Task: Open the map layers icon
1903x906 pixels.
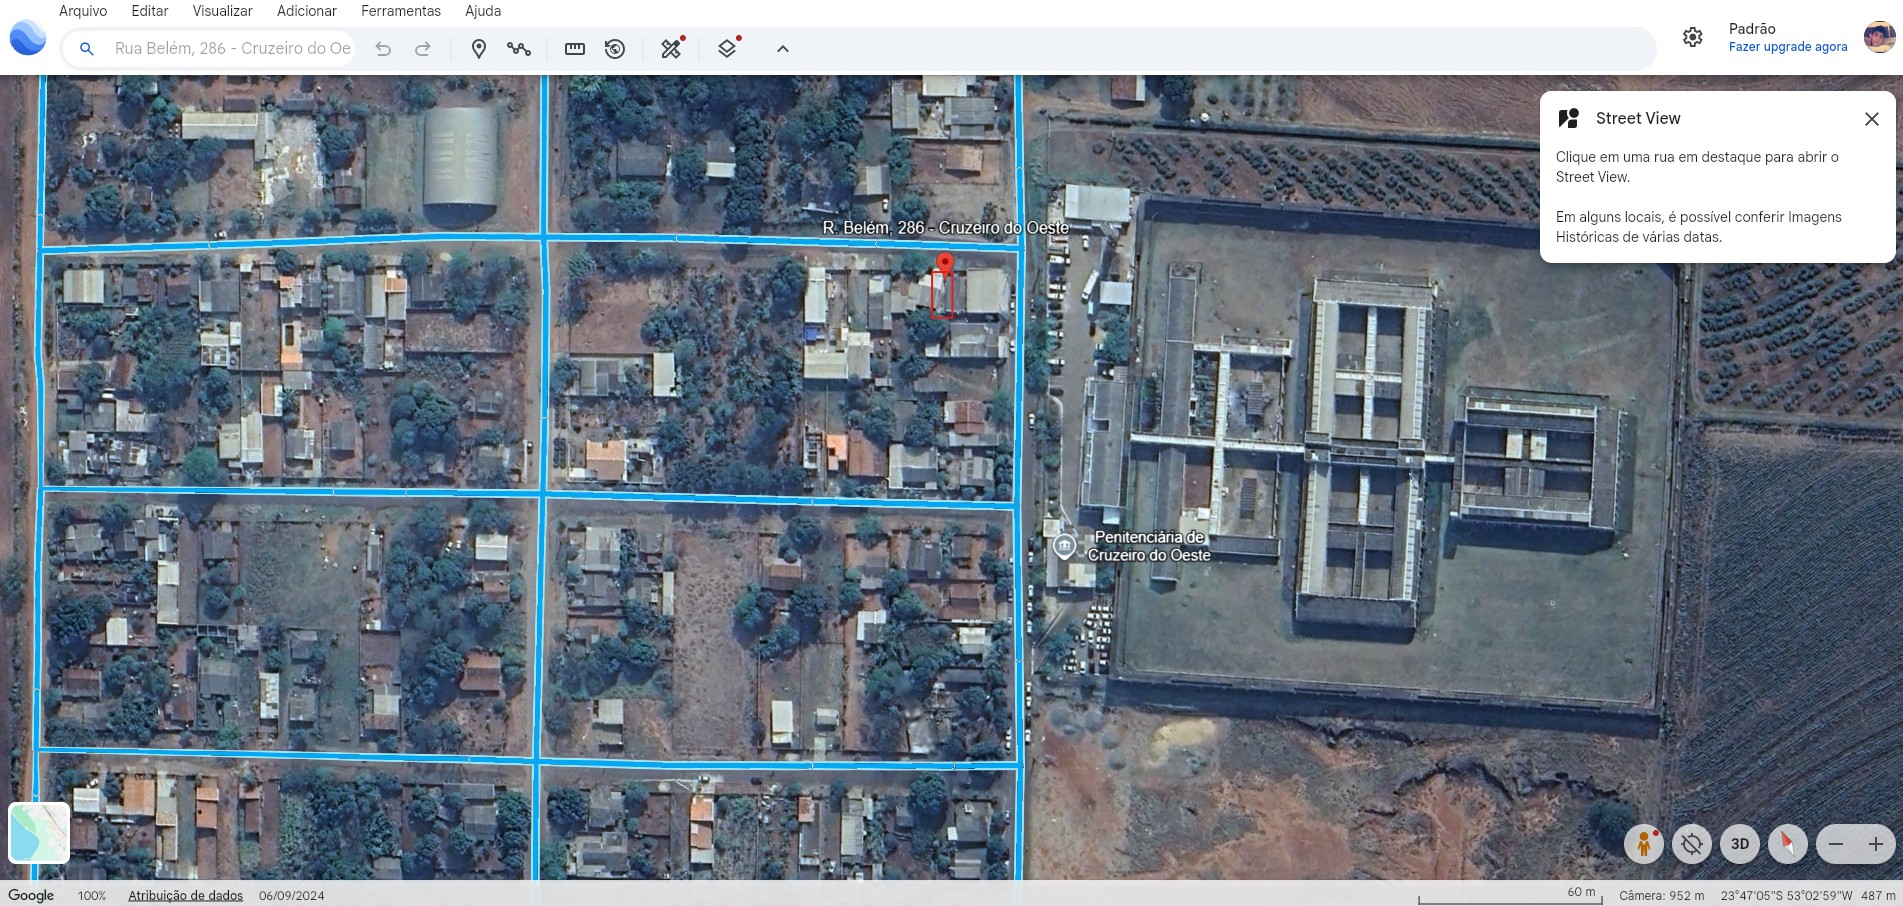Action: (x=729, y=47)
